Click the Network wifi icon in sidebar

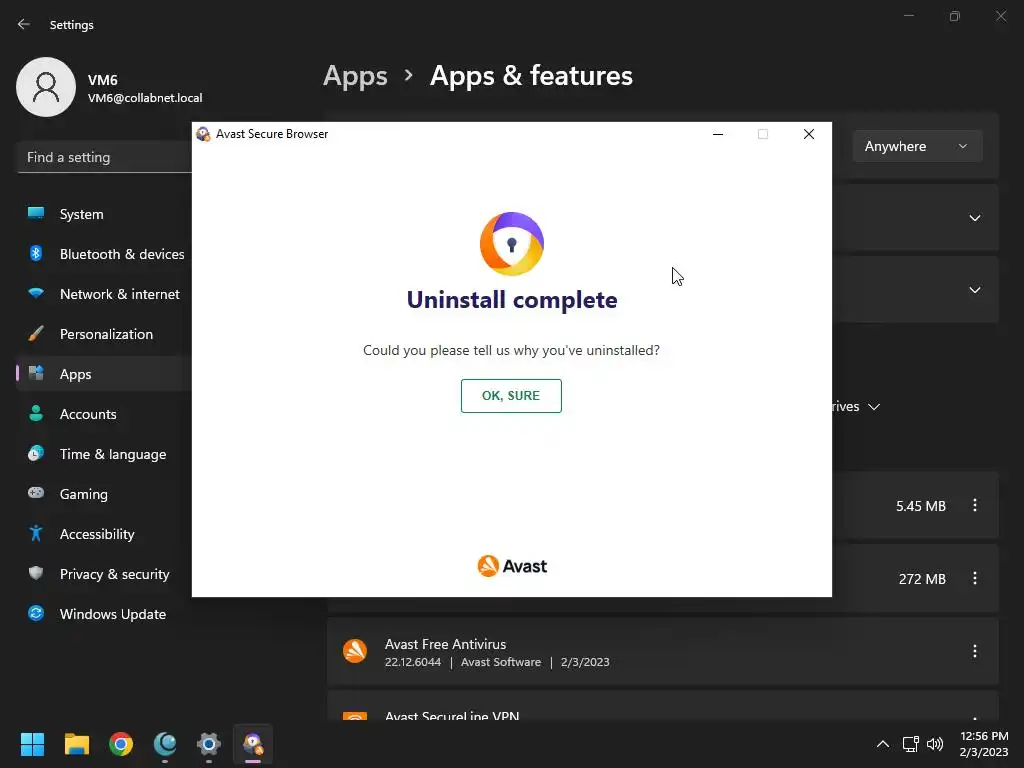tap(36, 293)
